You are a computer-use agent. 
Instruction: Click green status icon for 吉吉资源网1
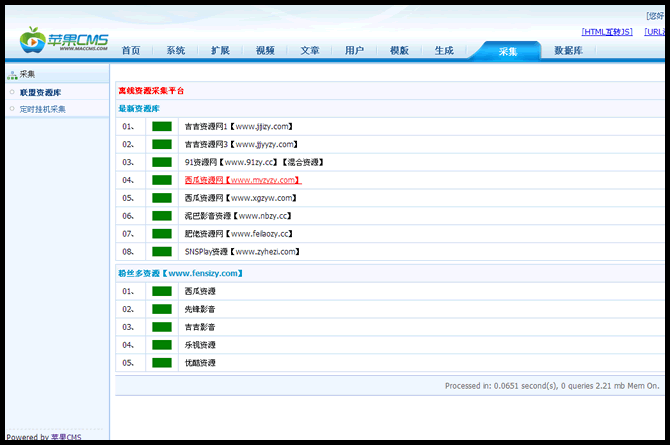pyautogui.click(x=161, y=127)
